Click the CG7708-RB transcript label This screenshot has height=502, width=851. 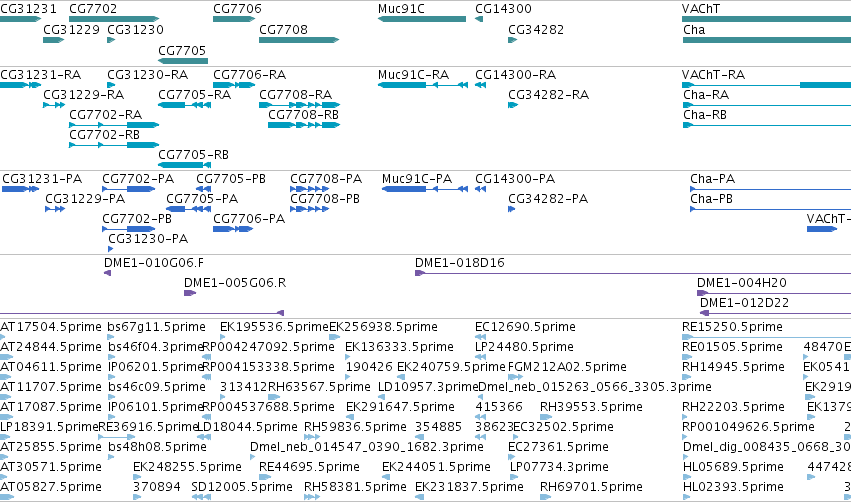coord(303,115)
